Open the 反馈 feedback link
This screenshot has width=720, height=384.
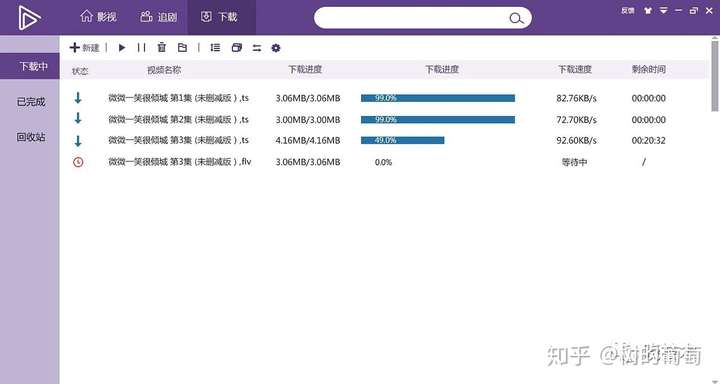(x=628, y=11)
